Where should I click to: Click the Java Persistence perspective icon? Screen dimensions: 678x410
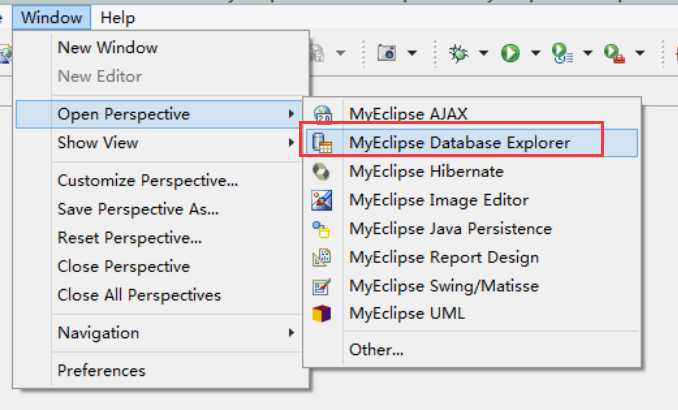321,229
